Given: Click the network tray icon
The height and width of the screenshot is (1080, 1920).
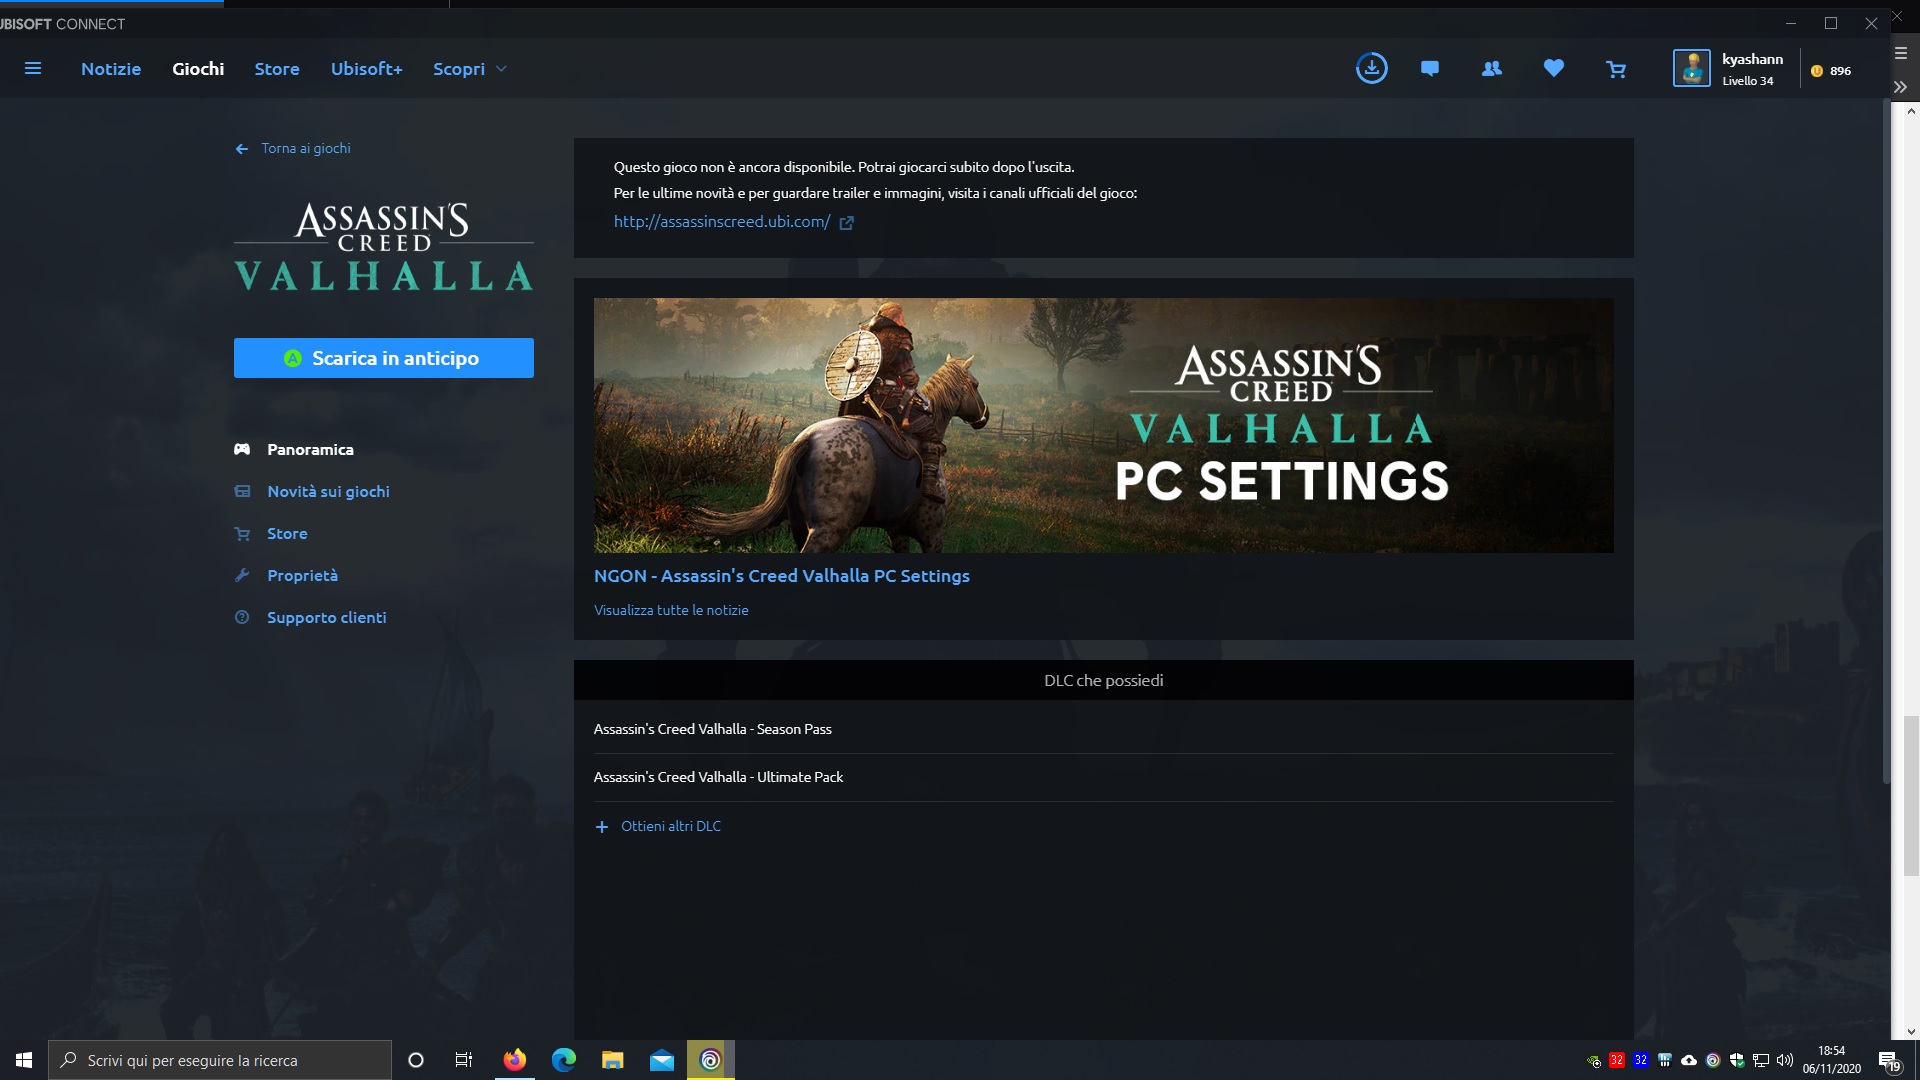Looking at the screenshot, I should (x=1761, y=1061).
